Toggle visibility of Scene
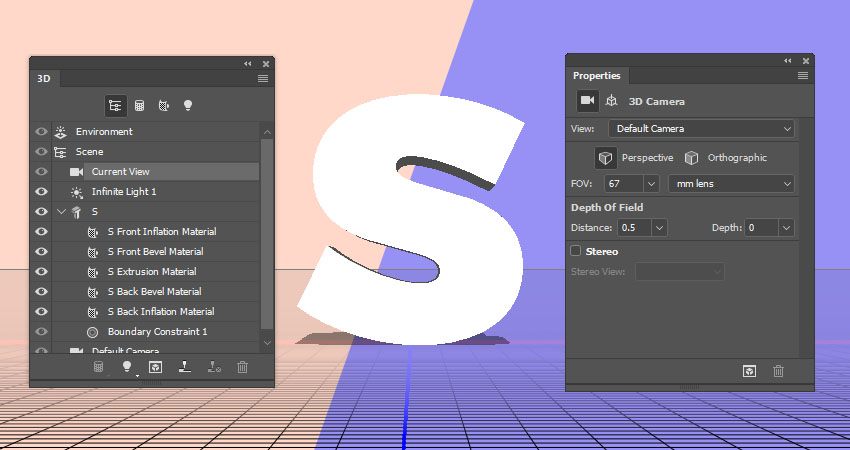 pos(41,152)
